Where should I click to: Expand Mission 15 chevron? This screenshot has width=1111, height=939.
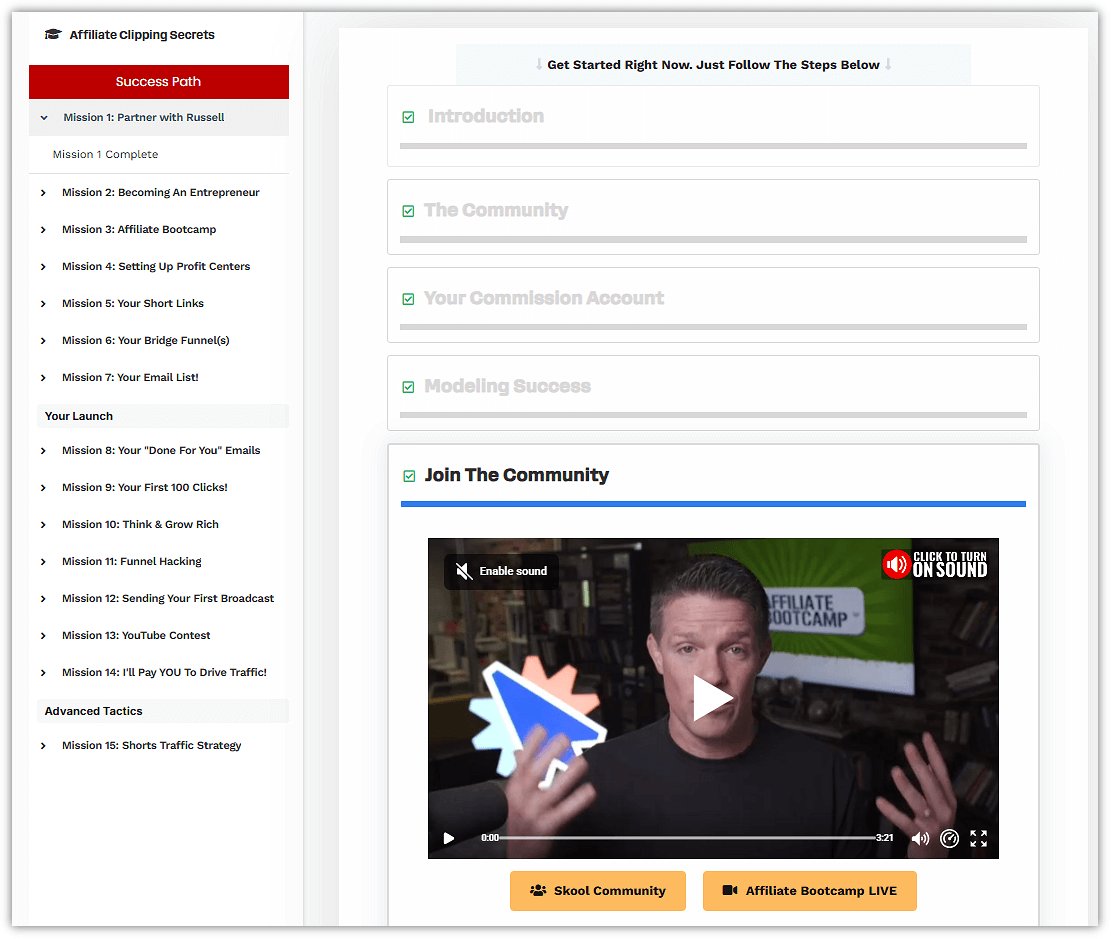pyautogui.click(x=43, y=746)
